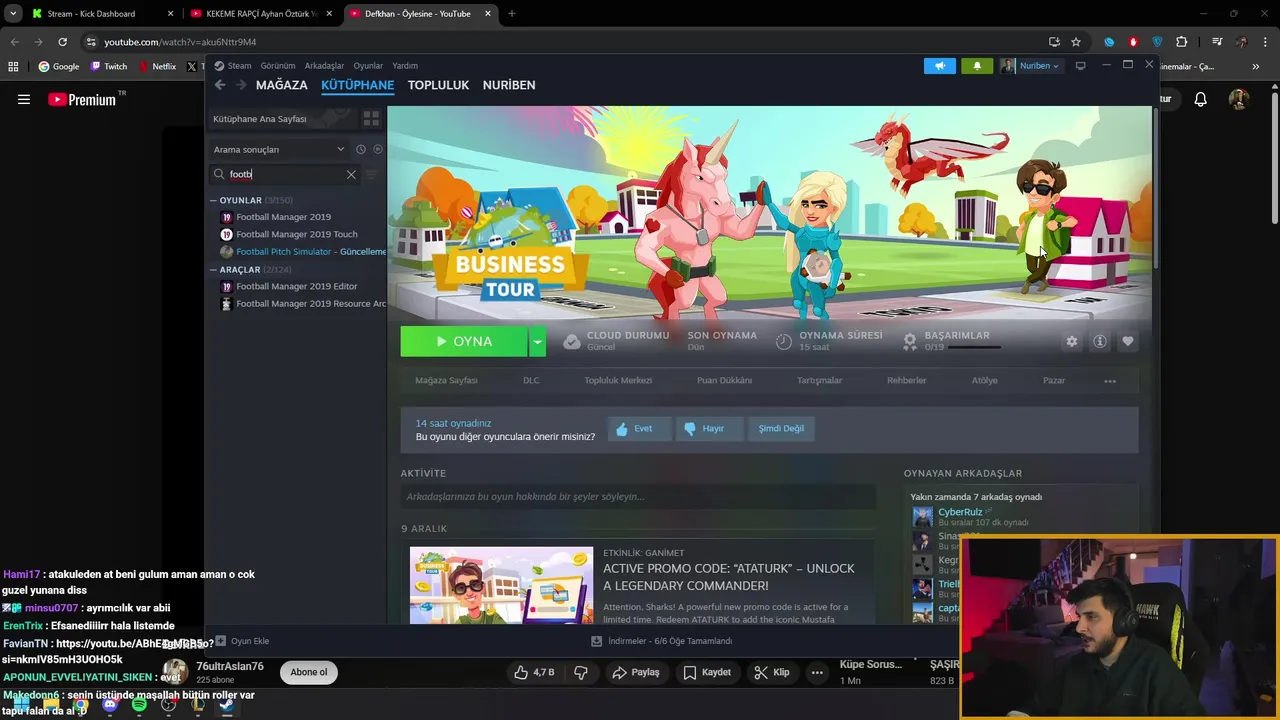Open Business Tour game settings gear

pyautogui.click(x=1072, y=341)
